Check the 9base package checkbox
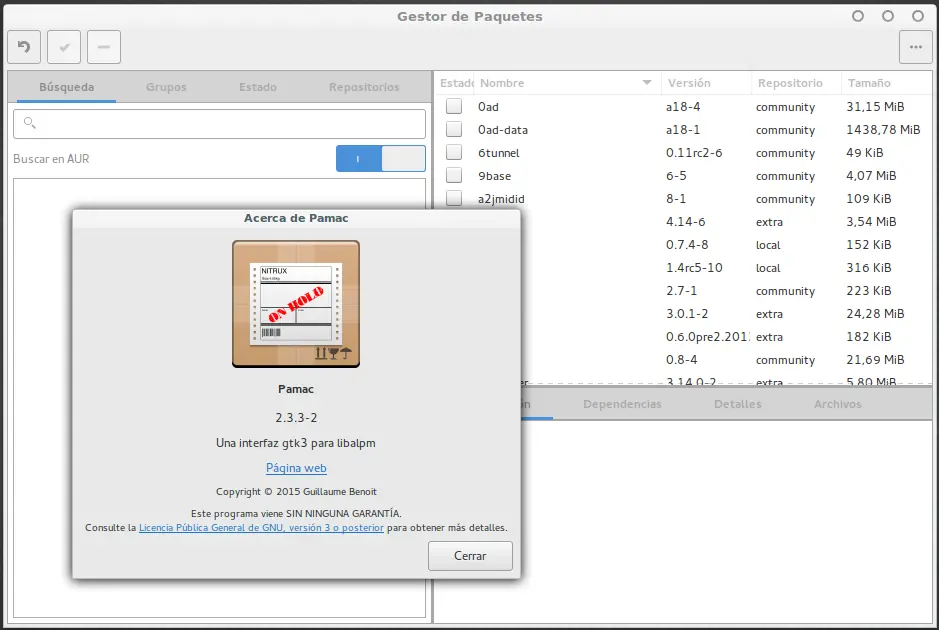 [x=454, y=175]
